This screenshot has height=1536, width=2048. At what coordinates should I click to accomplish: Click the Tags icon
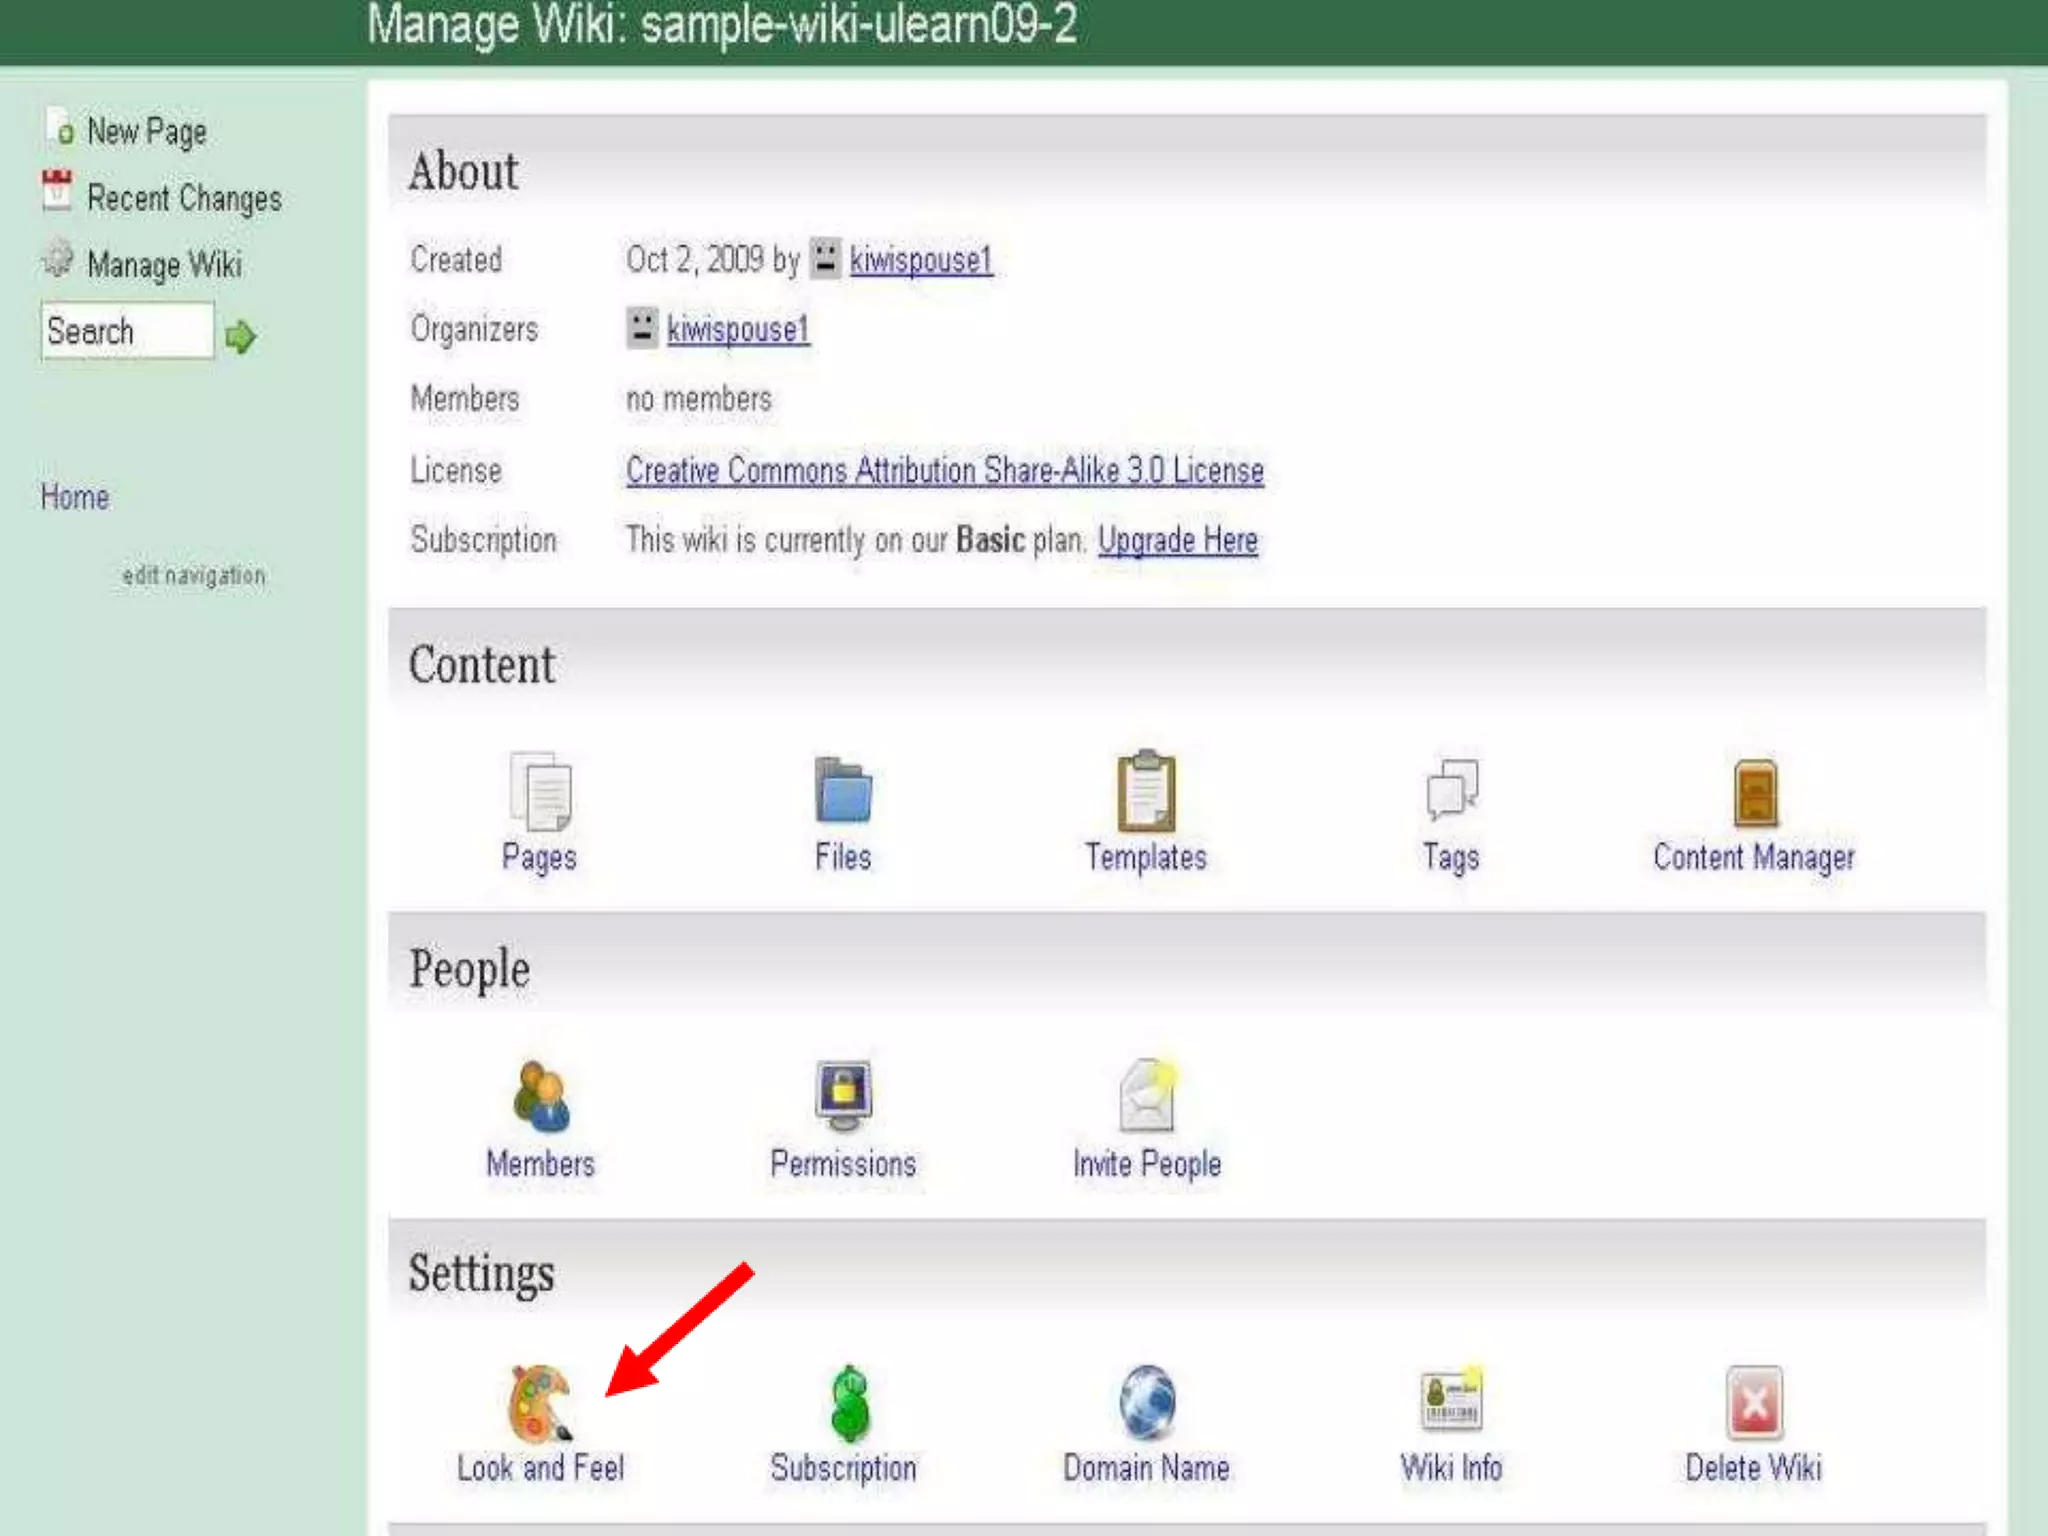[1451, 790]
